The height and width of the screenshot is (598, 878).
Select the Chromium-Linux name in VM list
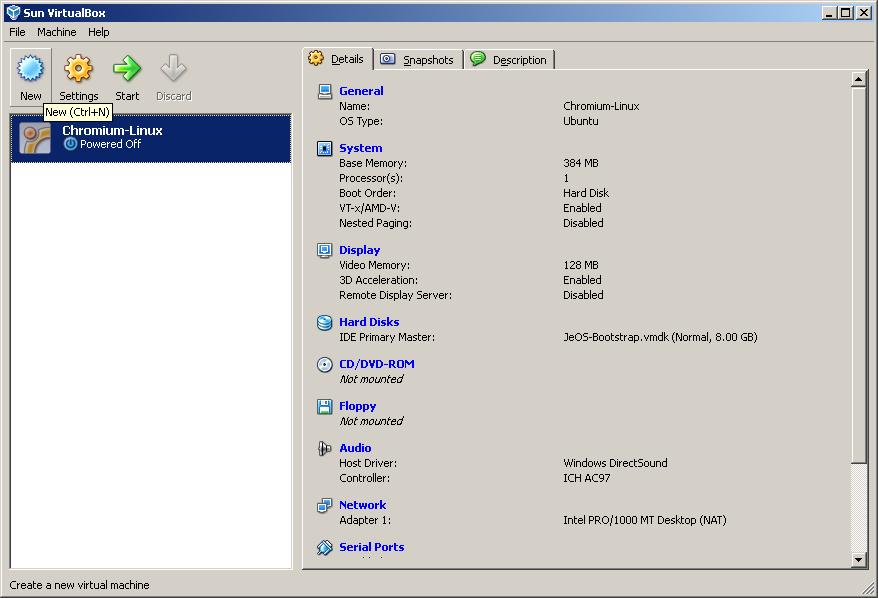click(x=112, y=130)
